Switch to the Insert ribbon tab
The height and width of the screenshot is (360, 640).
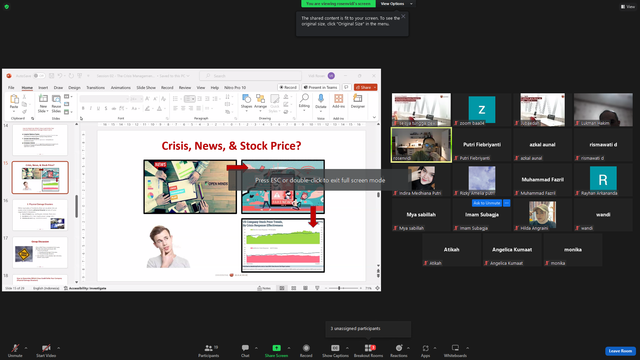tap(43, 87)
